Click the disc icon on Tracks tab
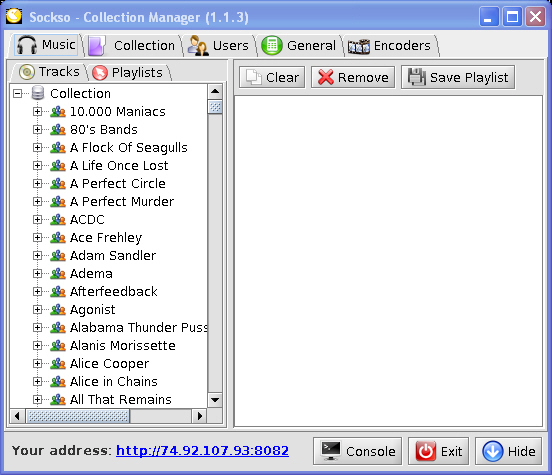The width and height of the screenshot is (552, 475). [27, 72]
